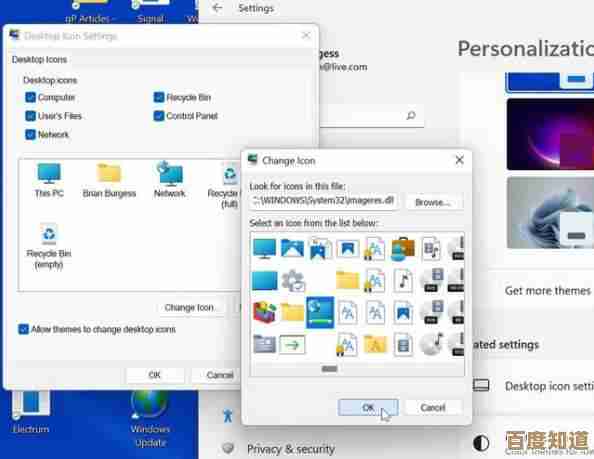Choose the framed picture icon beside the briefcase font document
Image resolution: width=594 pixels, height=459 pixels.
(x=347, y=249)
